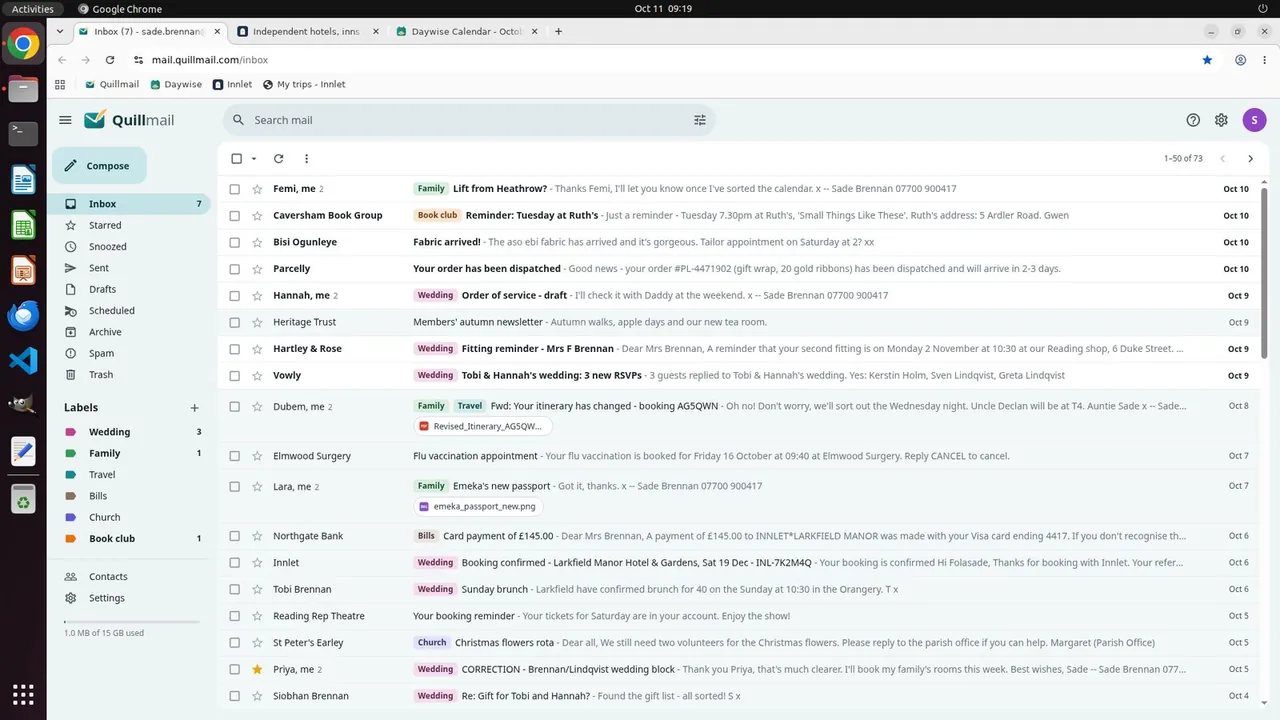Open the Scheduled folder
Viewport: 1280px width, 720px height.
click(x=130, y=311)
